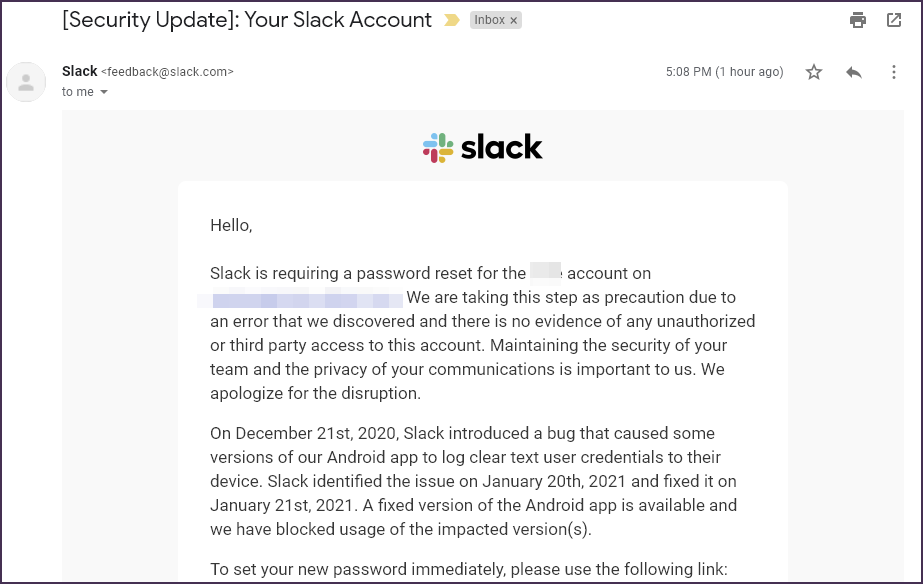Expand recipient details arrow beside "to me"
The image size is (923, 584).
104,92
